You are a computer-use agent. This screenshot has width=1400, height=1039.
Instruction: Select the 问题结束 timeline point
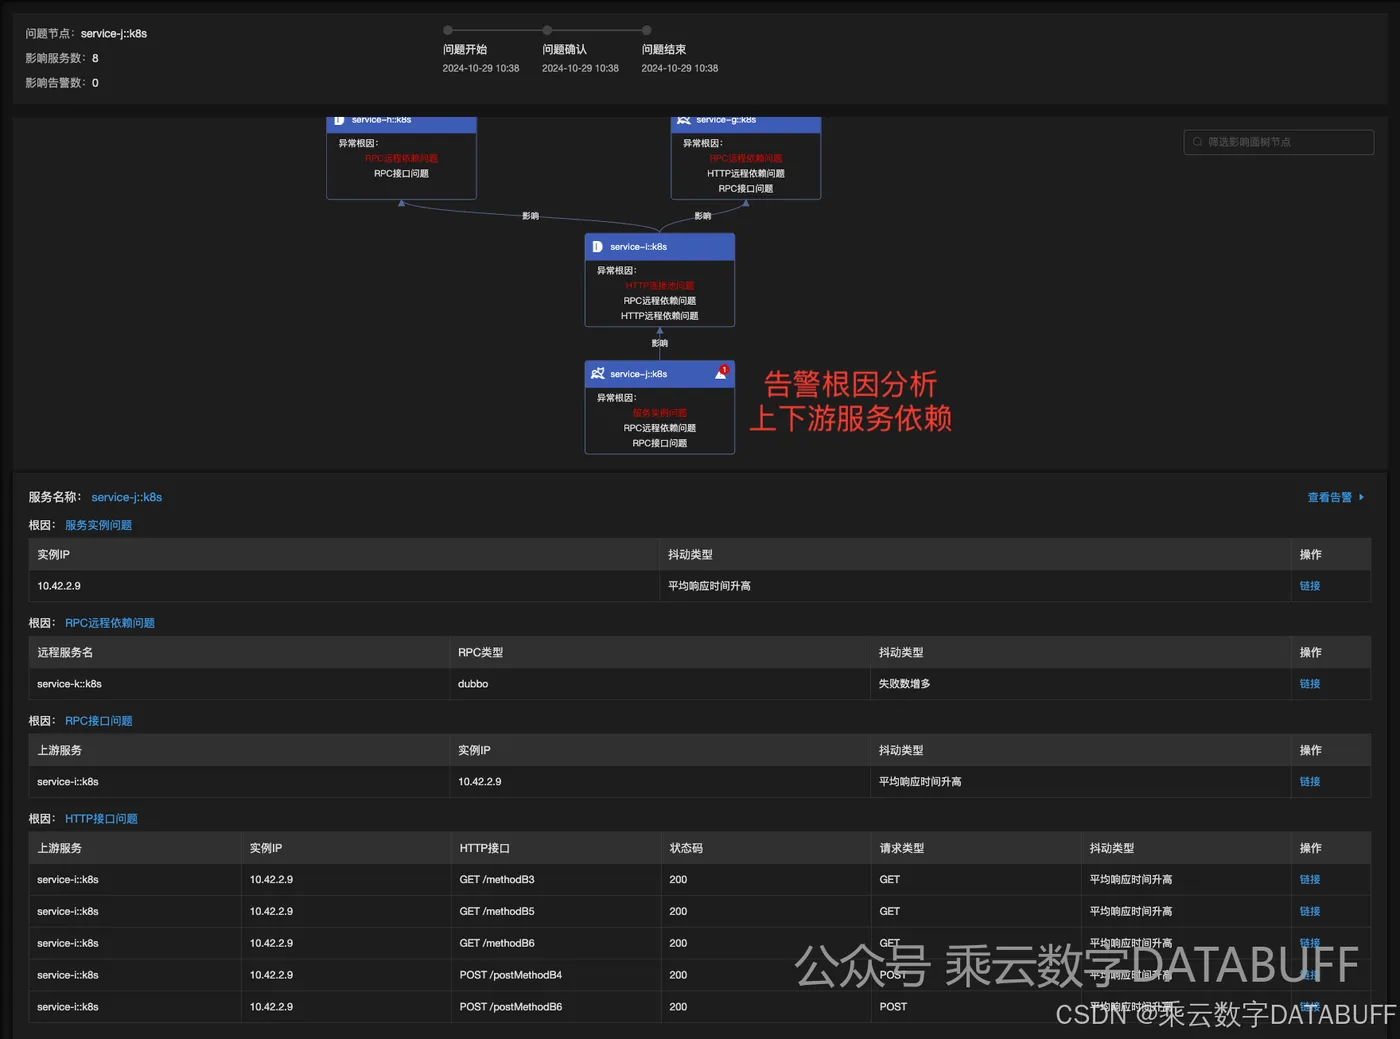point(647,30)
